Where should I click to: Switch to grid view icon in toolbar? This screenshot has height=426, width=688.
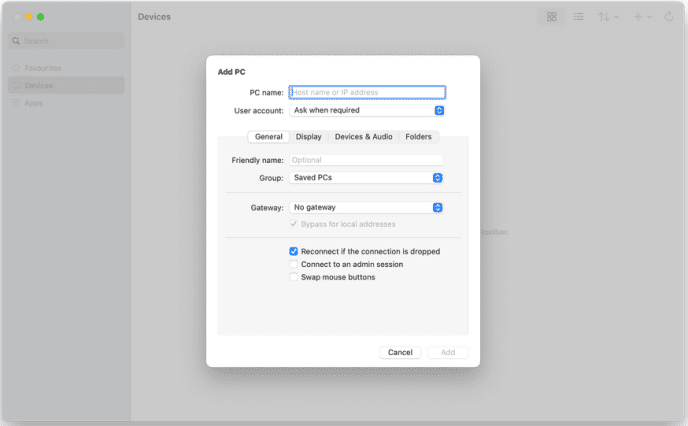click(551, 17)
